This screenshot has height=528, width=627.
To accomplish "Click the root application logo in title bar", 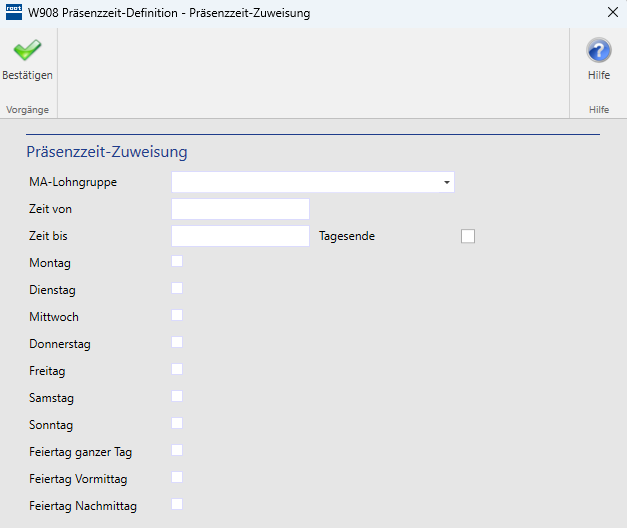I will click(x=14, y=12).
